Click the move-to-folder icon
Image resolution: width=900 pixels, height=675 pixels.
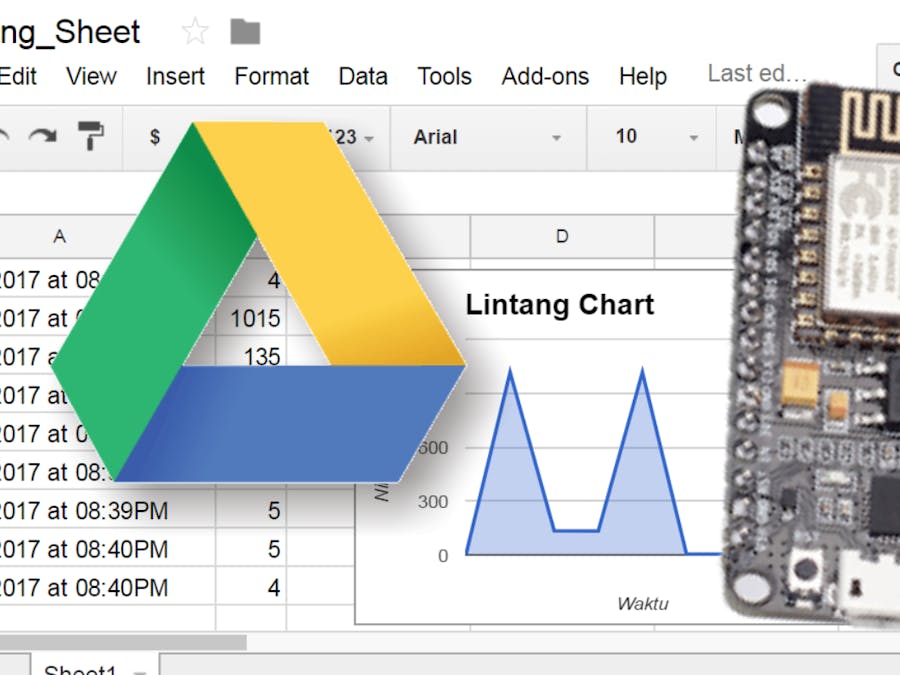245,32
